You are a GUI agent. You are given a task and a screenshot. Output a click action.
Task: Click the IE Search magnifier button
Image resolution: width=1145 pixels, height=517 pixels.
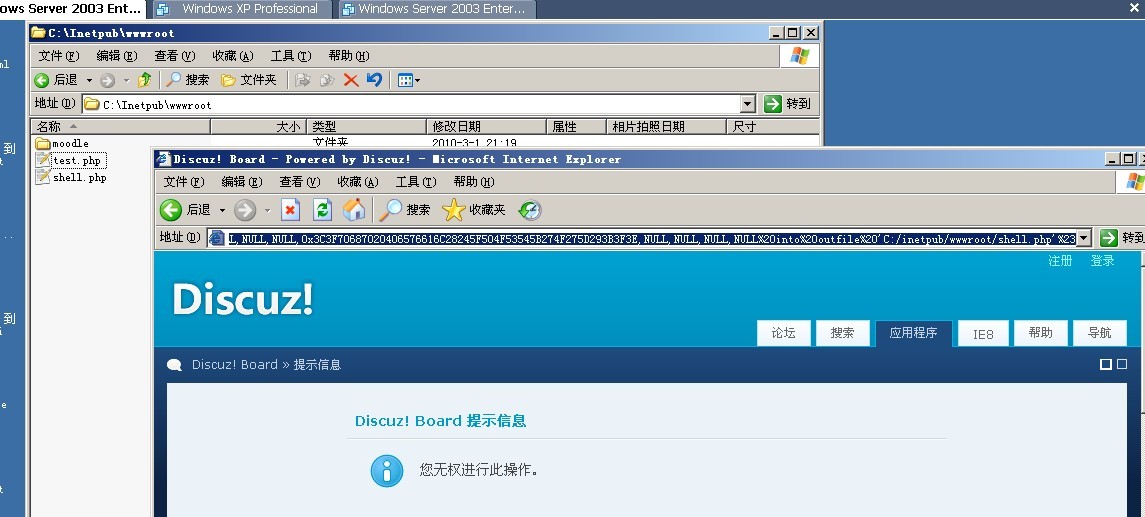(x=405, y=210)
